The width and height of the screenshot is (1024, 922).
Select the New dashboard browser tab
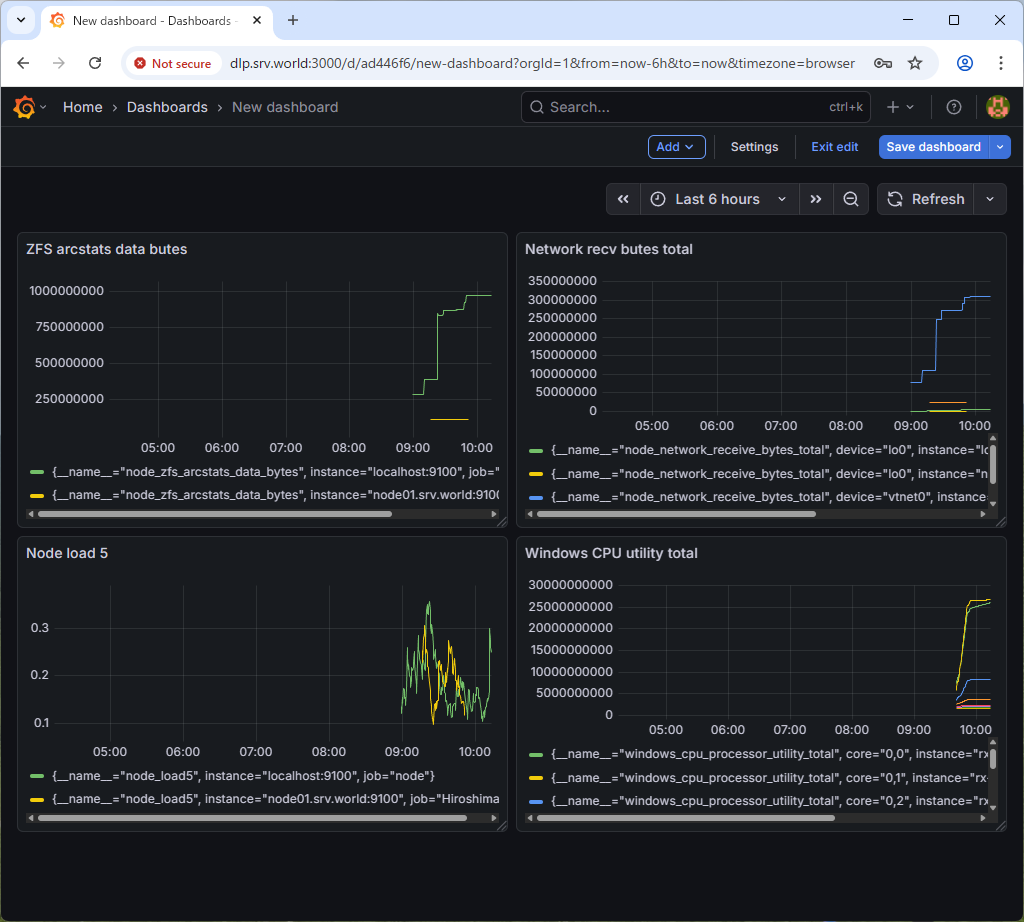coord(155,20)
